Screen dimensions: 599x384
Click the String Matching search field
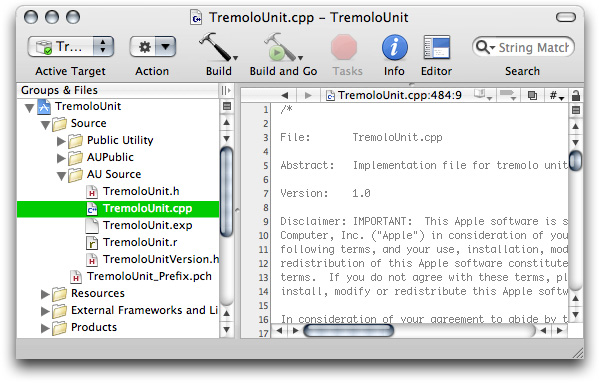(x=523, y=47)
